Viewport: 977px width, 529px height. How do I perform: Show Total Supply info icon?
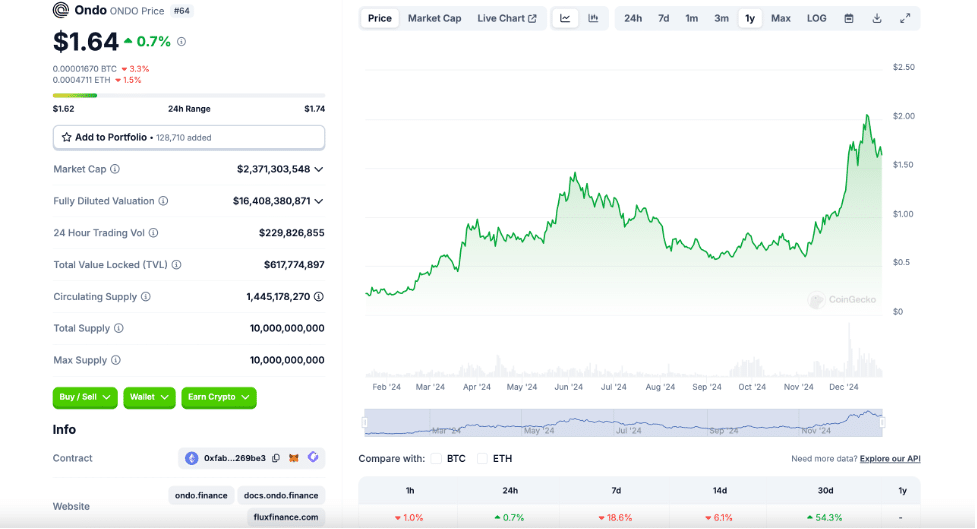(118, 328)
